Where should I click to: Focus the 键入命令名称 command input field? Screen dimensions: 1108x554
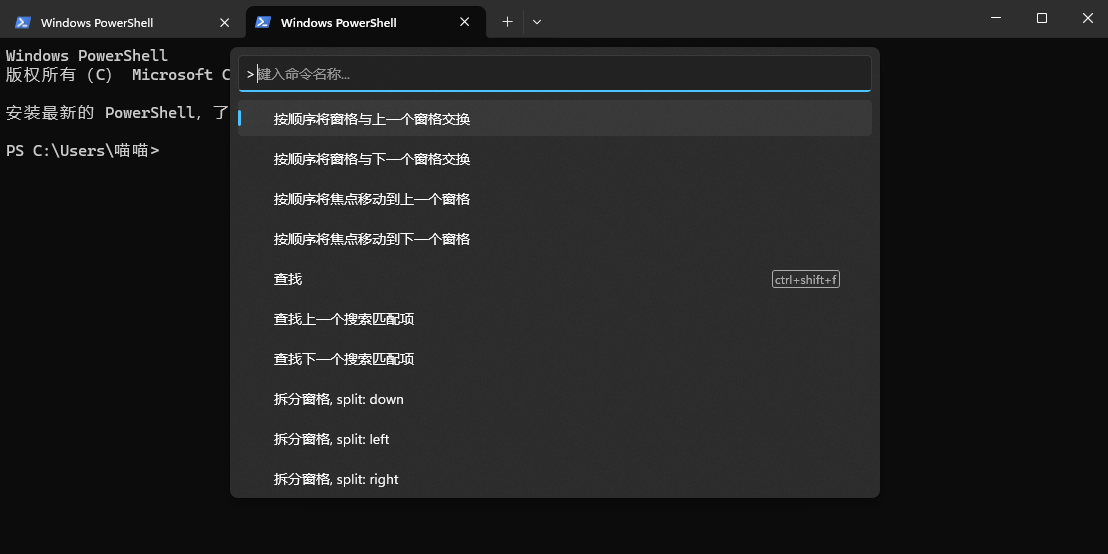(555, 73)
